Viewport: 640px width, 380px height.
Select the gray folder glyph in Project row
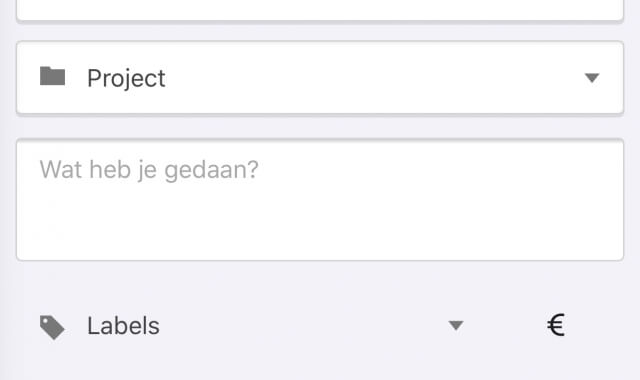pos(52,76)
